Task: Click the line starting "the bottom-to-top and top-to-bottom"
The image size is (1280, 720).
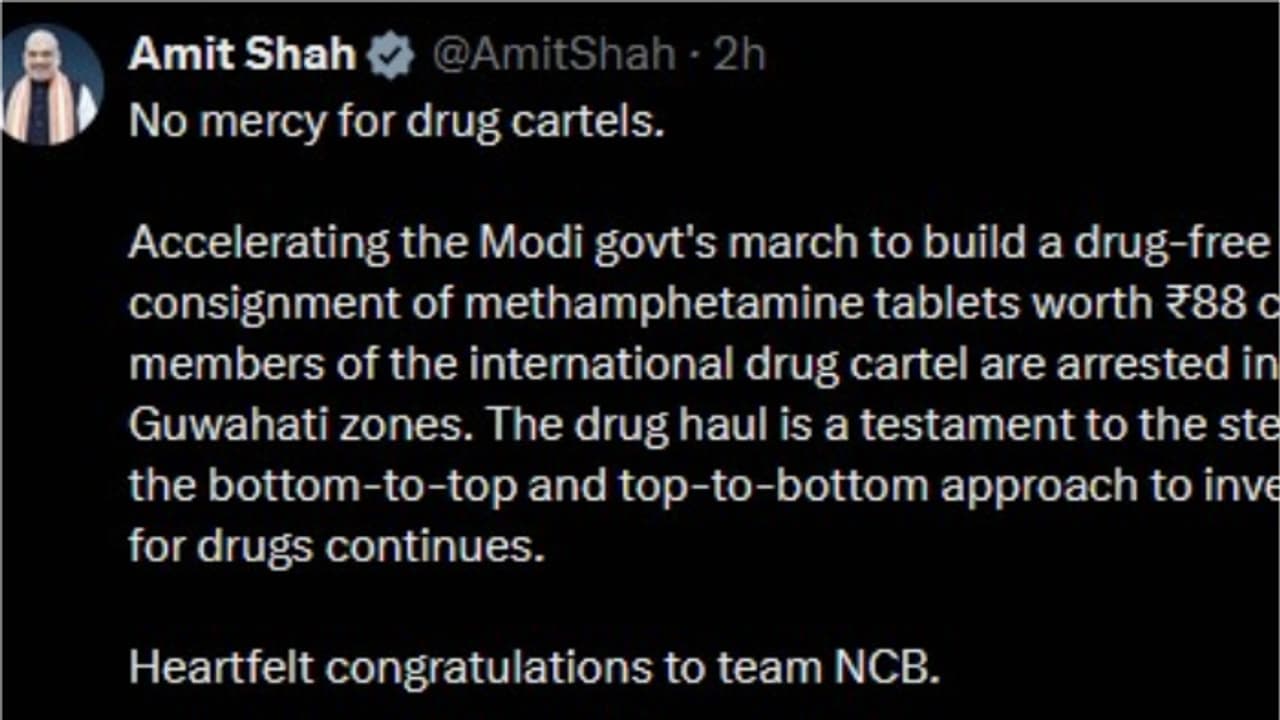Action: pyautogui.click(x=700, y=486)
